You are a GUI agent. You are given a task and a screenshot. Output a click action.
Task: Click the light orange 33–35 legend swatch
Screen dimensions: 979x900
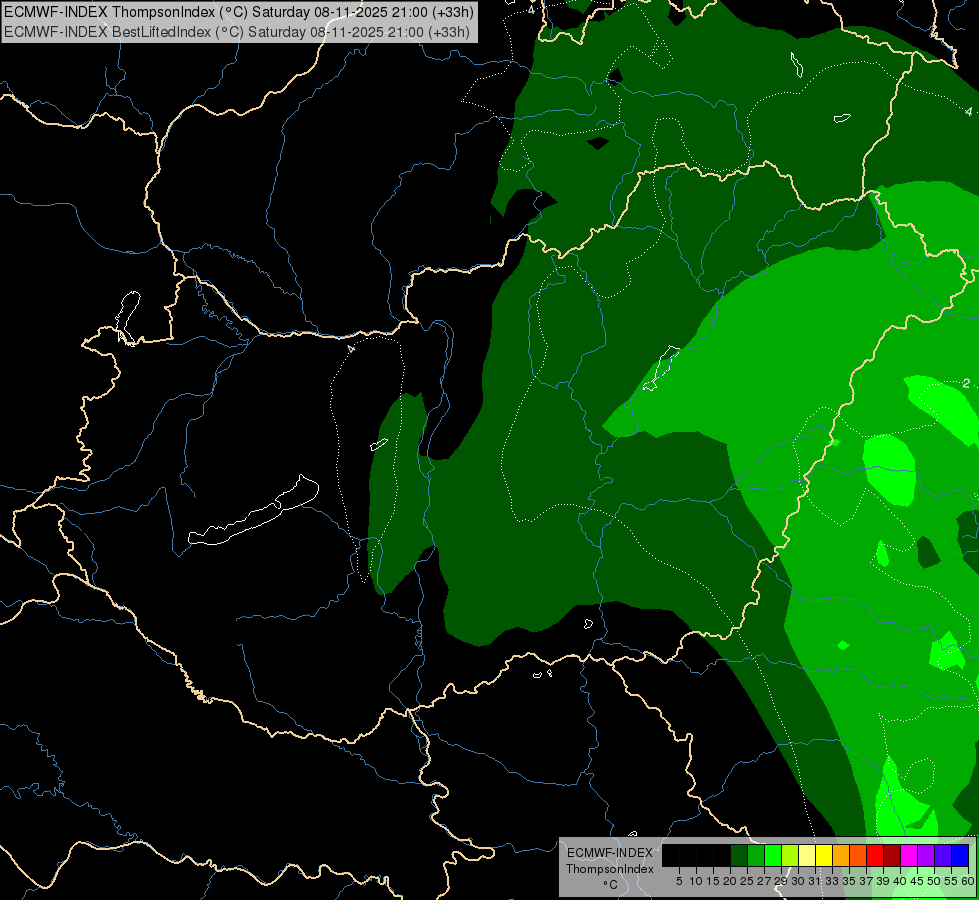click(842, 855)
